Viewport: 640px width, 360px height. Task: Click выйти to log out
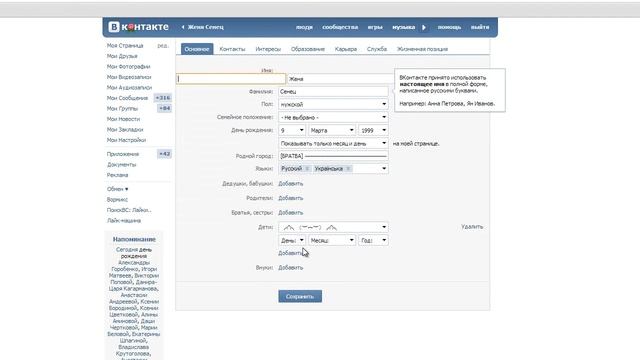480,27
